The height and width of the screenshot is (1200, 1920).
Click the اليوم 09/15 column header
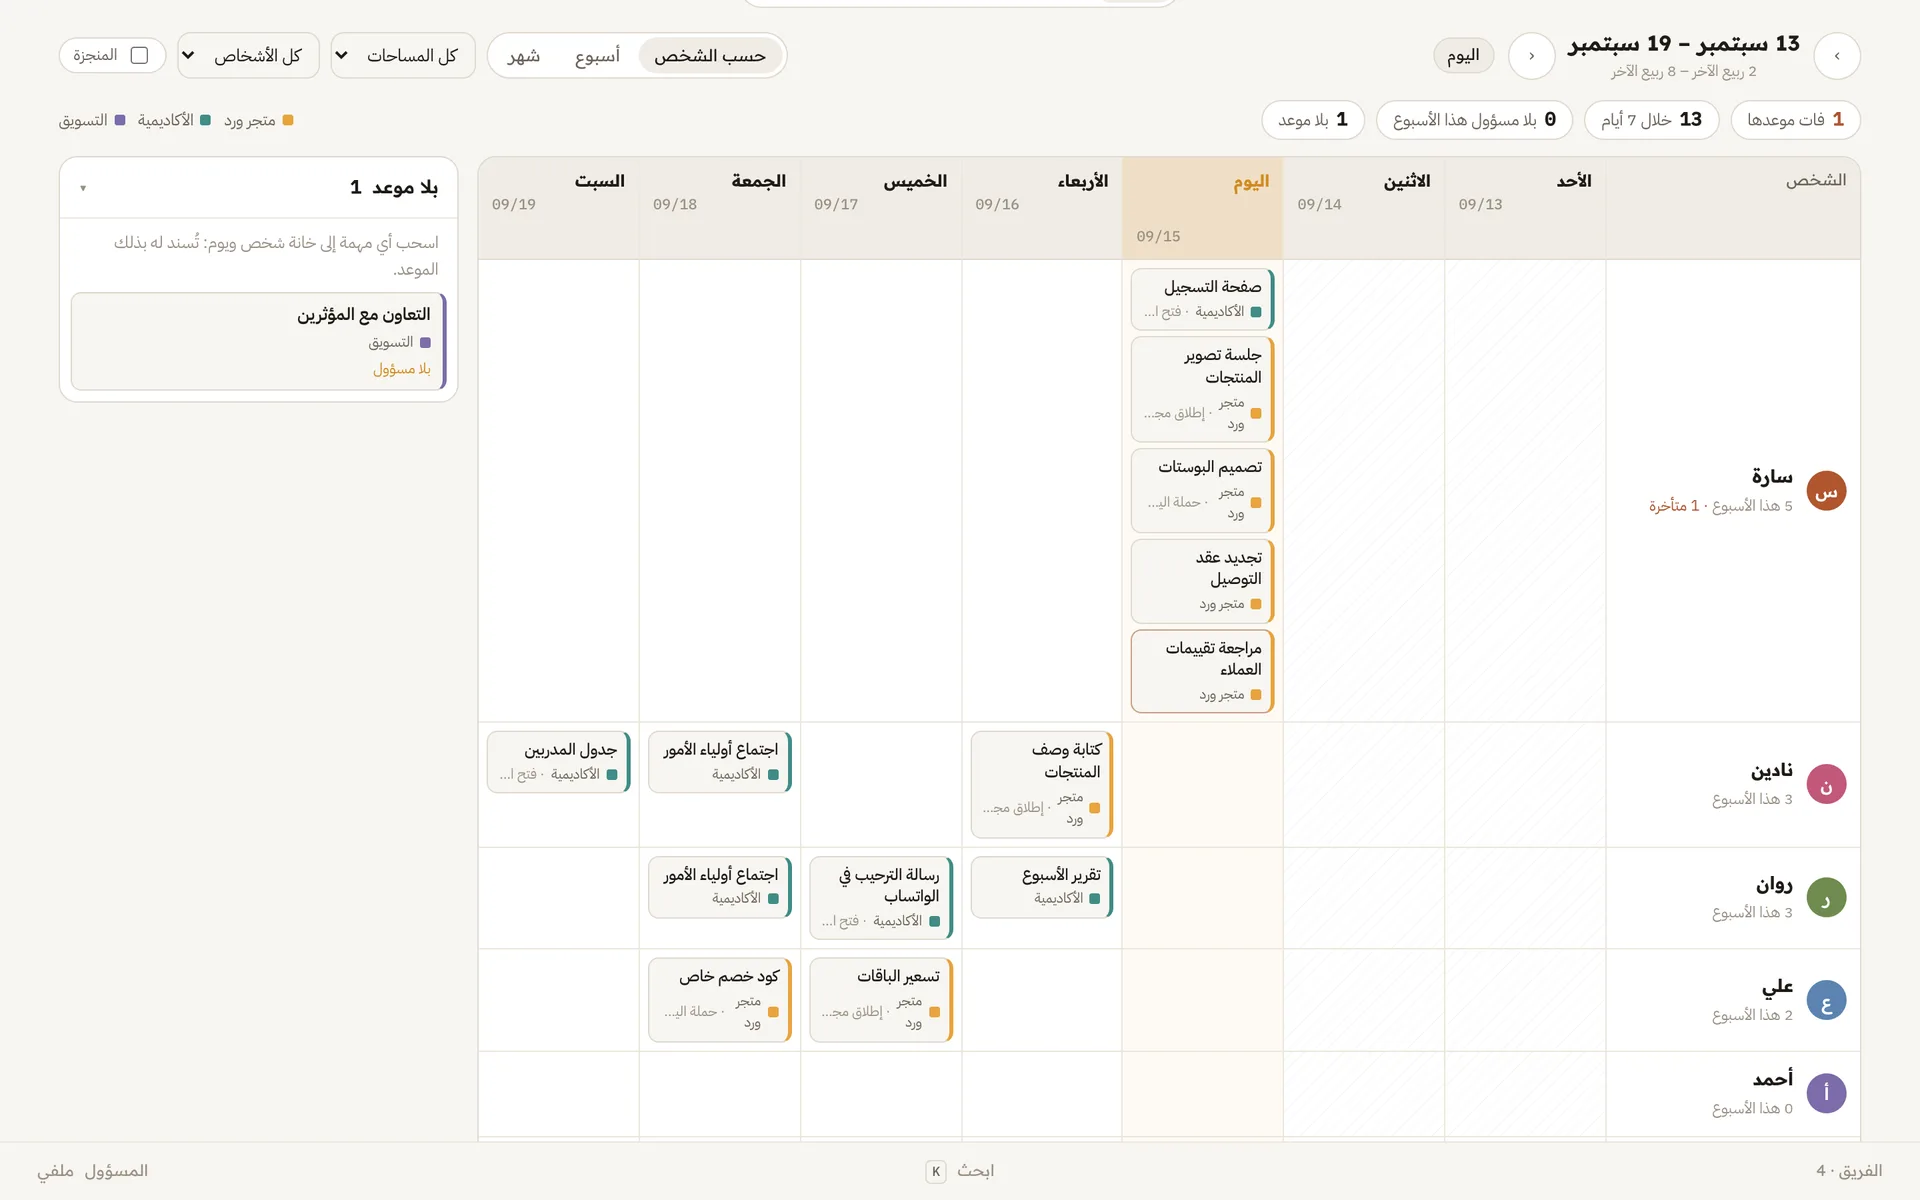pos(1202,208)
